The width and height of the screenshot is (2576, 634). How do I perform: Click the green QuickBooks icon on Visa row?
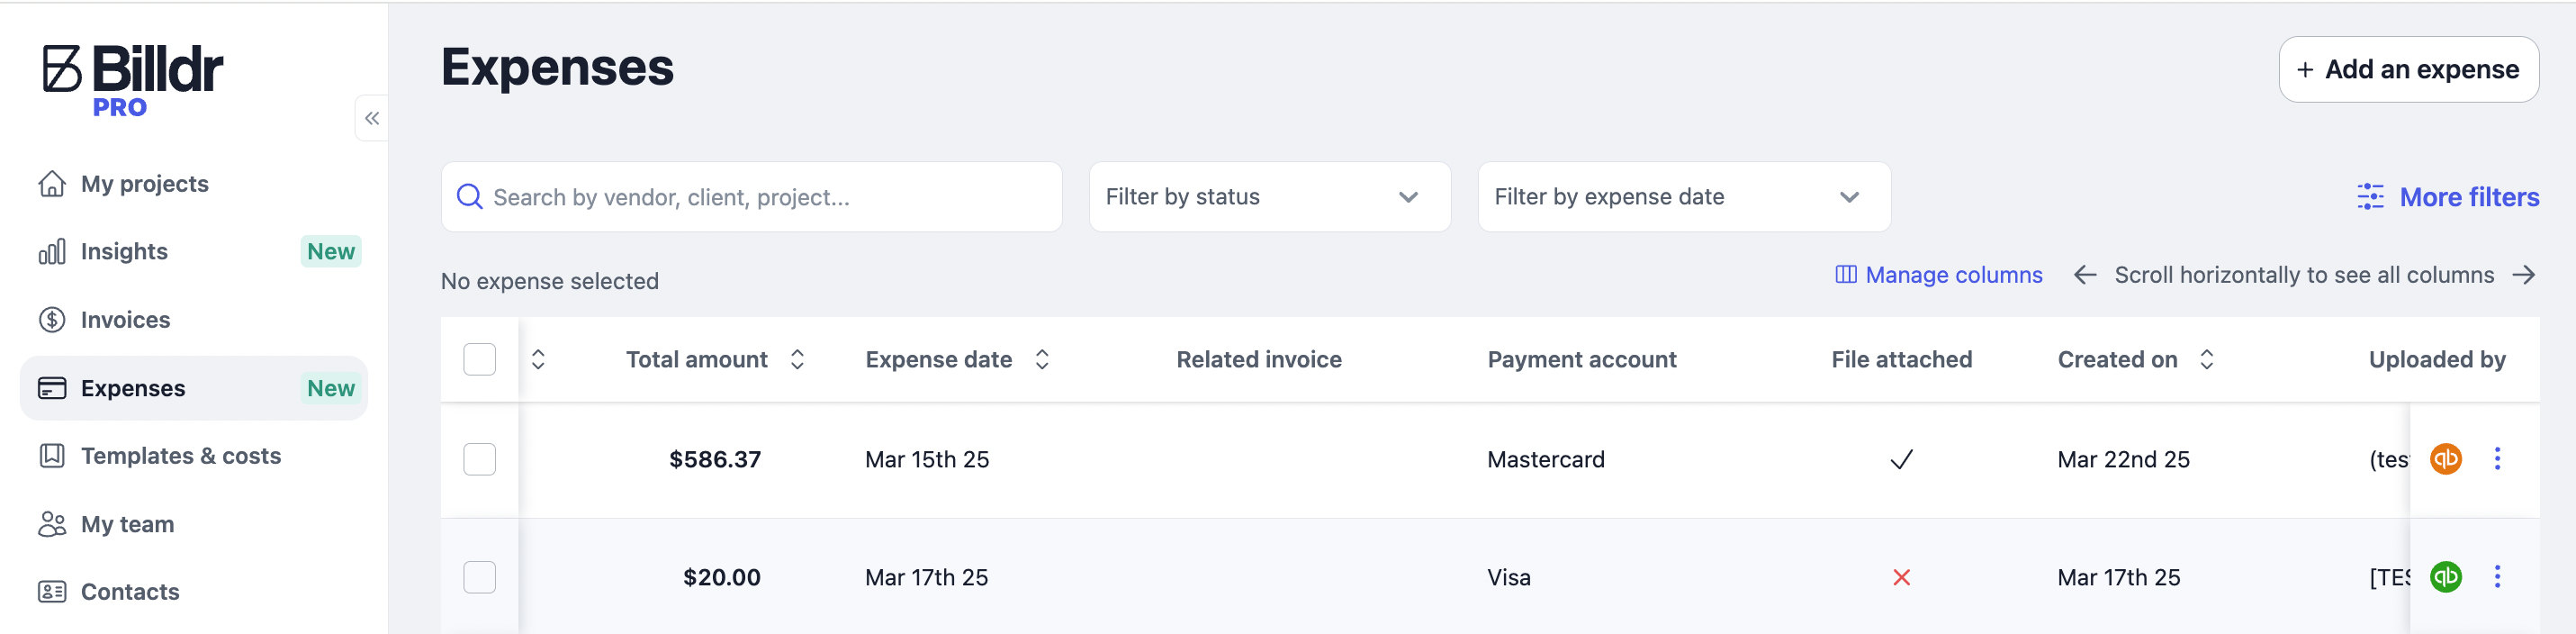pos(2445,577)
